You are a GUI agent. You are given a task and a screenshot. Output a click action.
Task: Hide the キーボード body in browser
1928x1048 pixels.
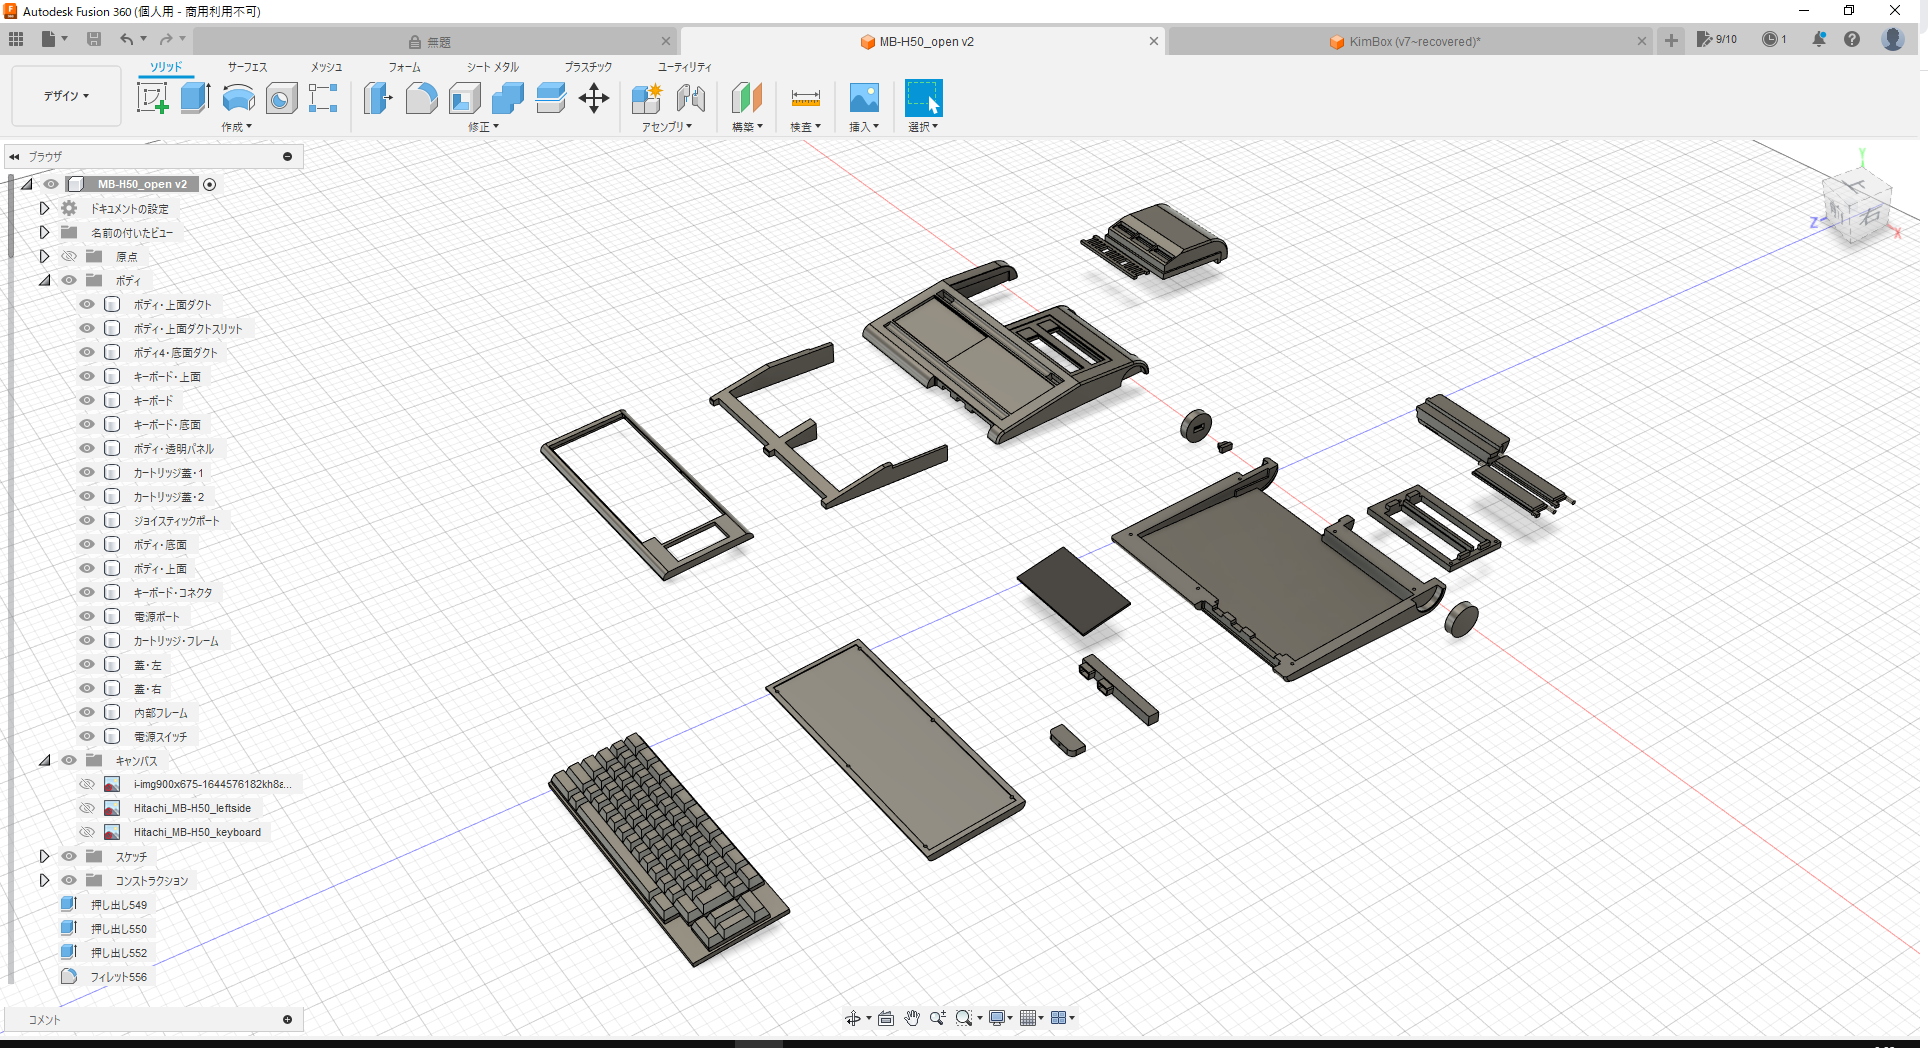click(x=87, y=400)
